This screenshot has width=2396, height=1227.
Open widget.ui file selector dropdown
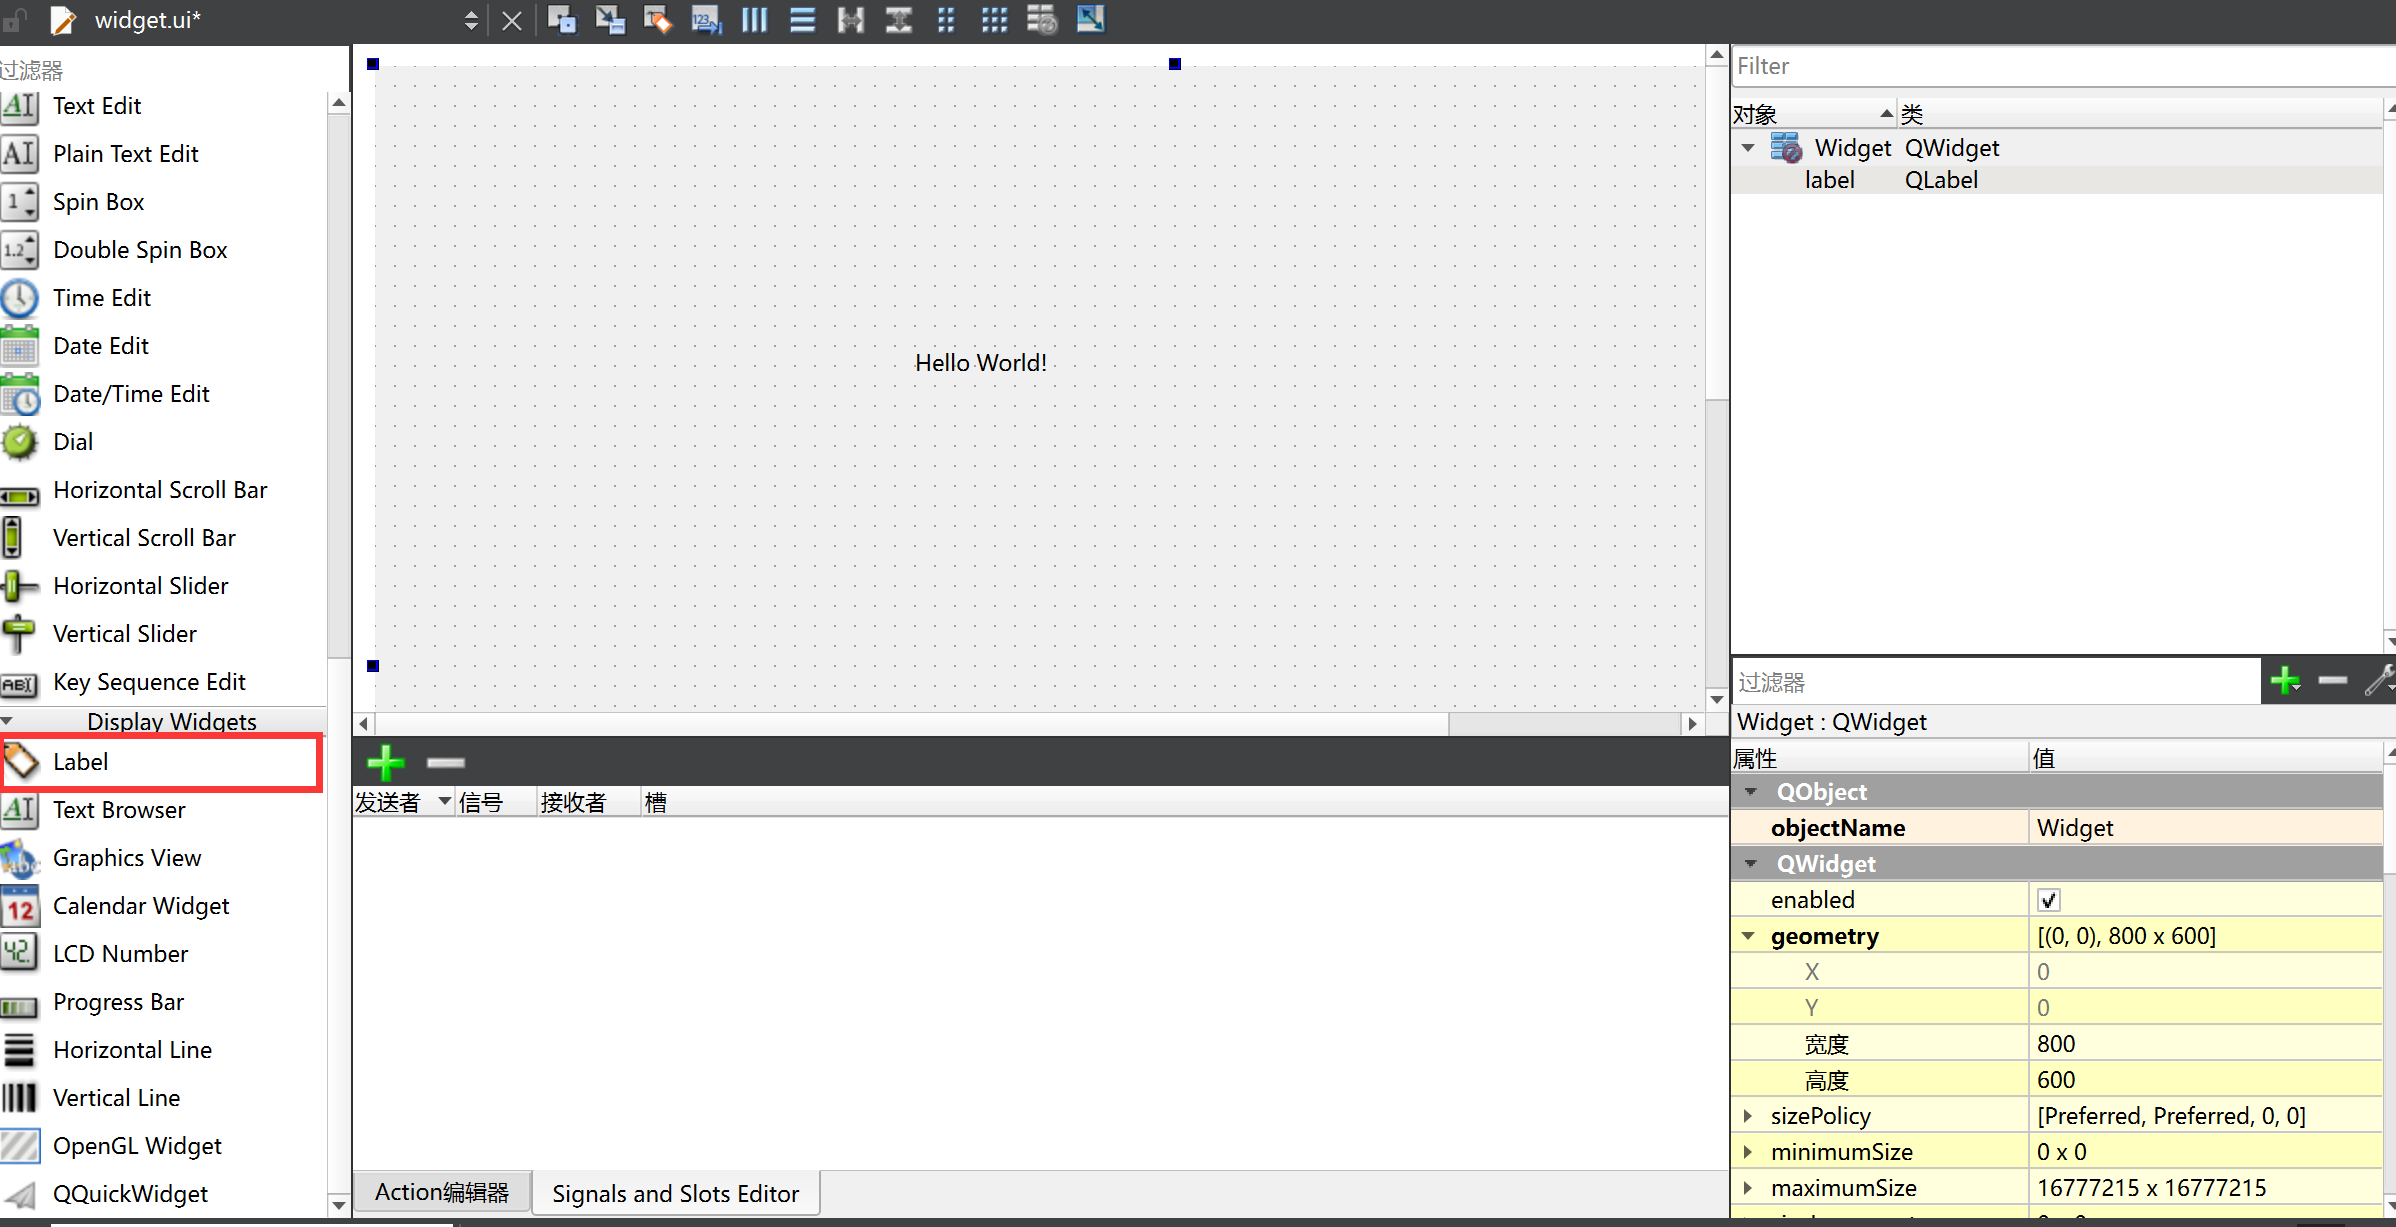[x=471, y=20]
